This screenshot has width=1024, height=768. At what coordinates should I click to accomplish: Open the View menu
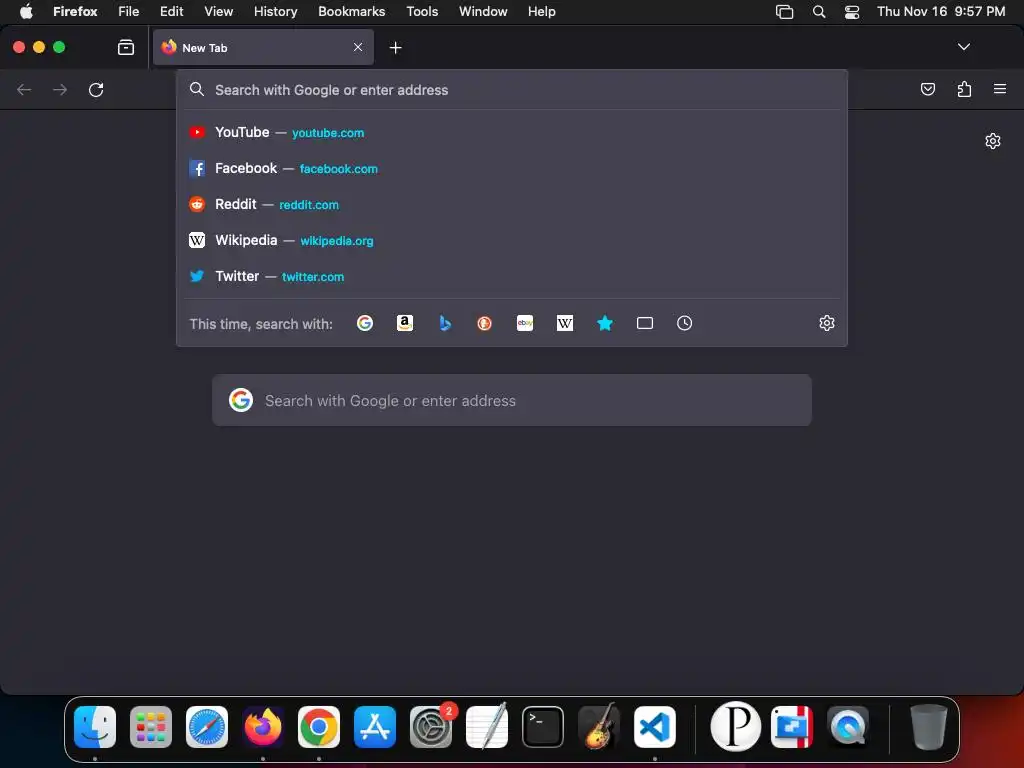tap(218, 11)
